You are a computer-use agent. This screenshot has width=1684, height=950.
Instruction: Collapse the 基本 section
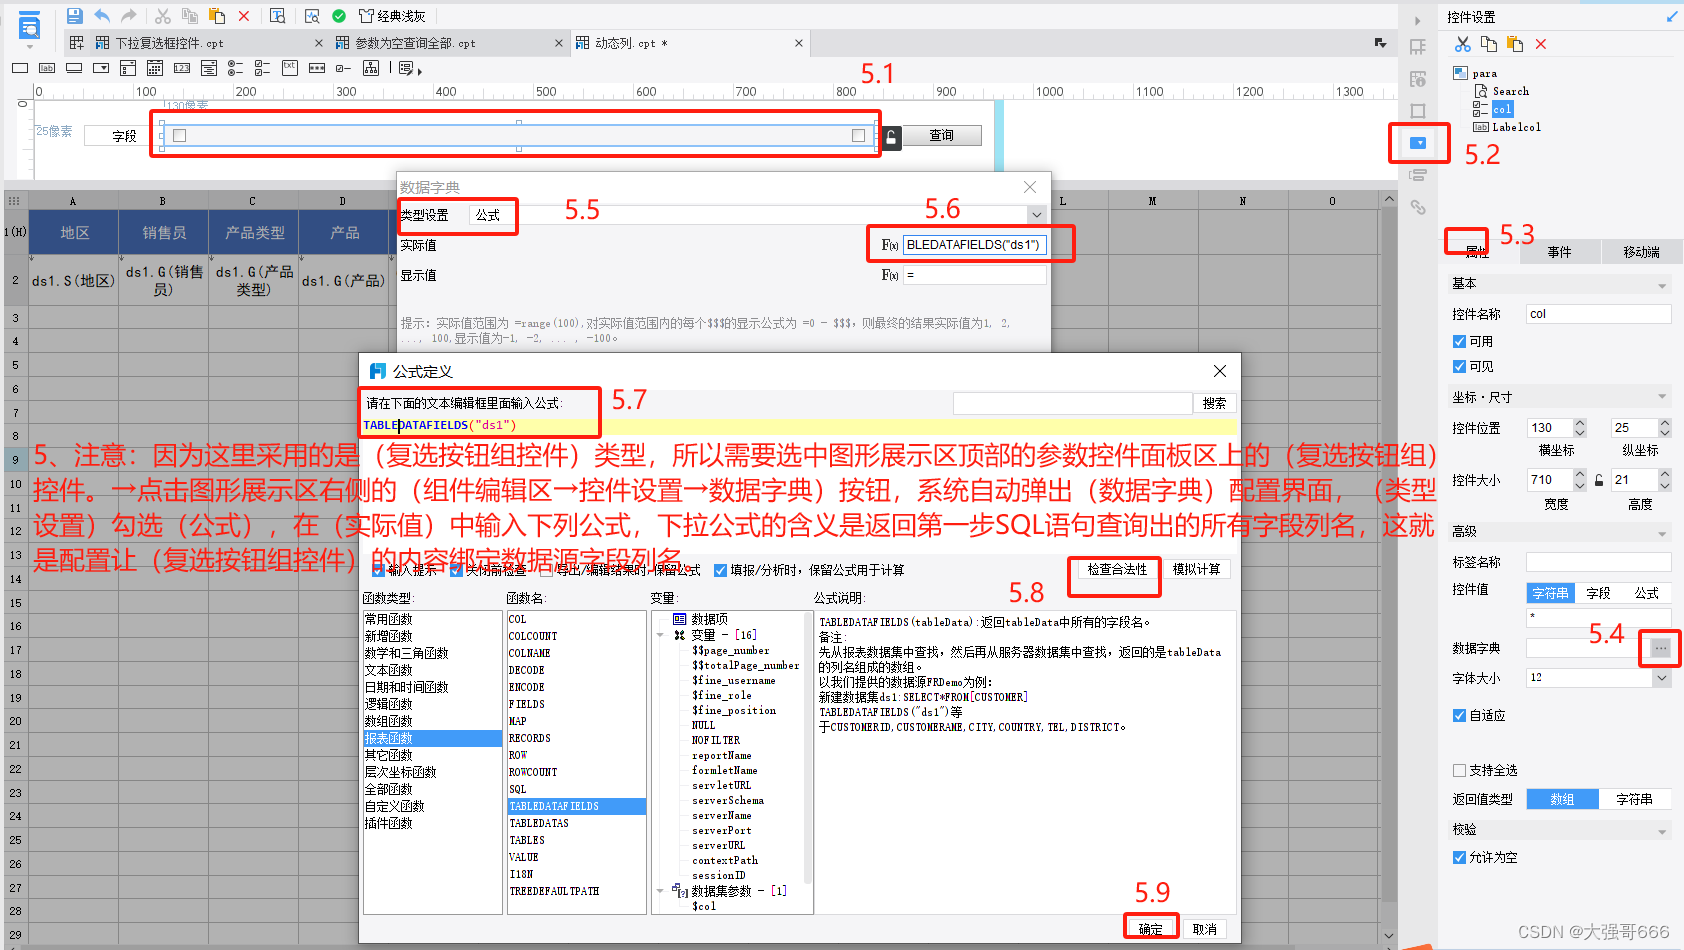click(1662, 285)
